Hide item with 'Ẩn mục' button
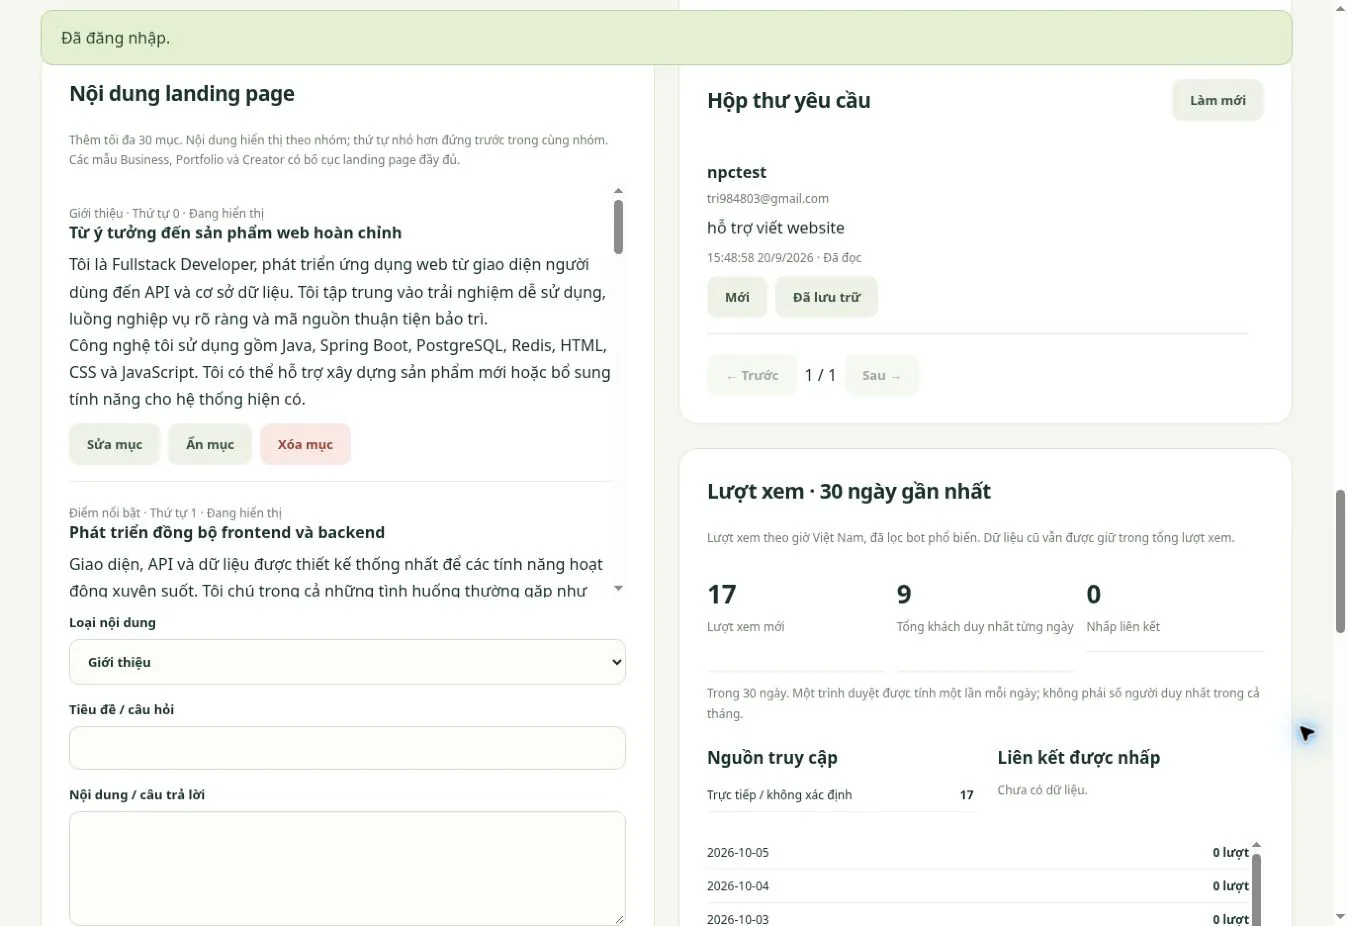 tap(210, 445)
